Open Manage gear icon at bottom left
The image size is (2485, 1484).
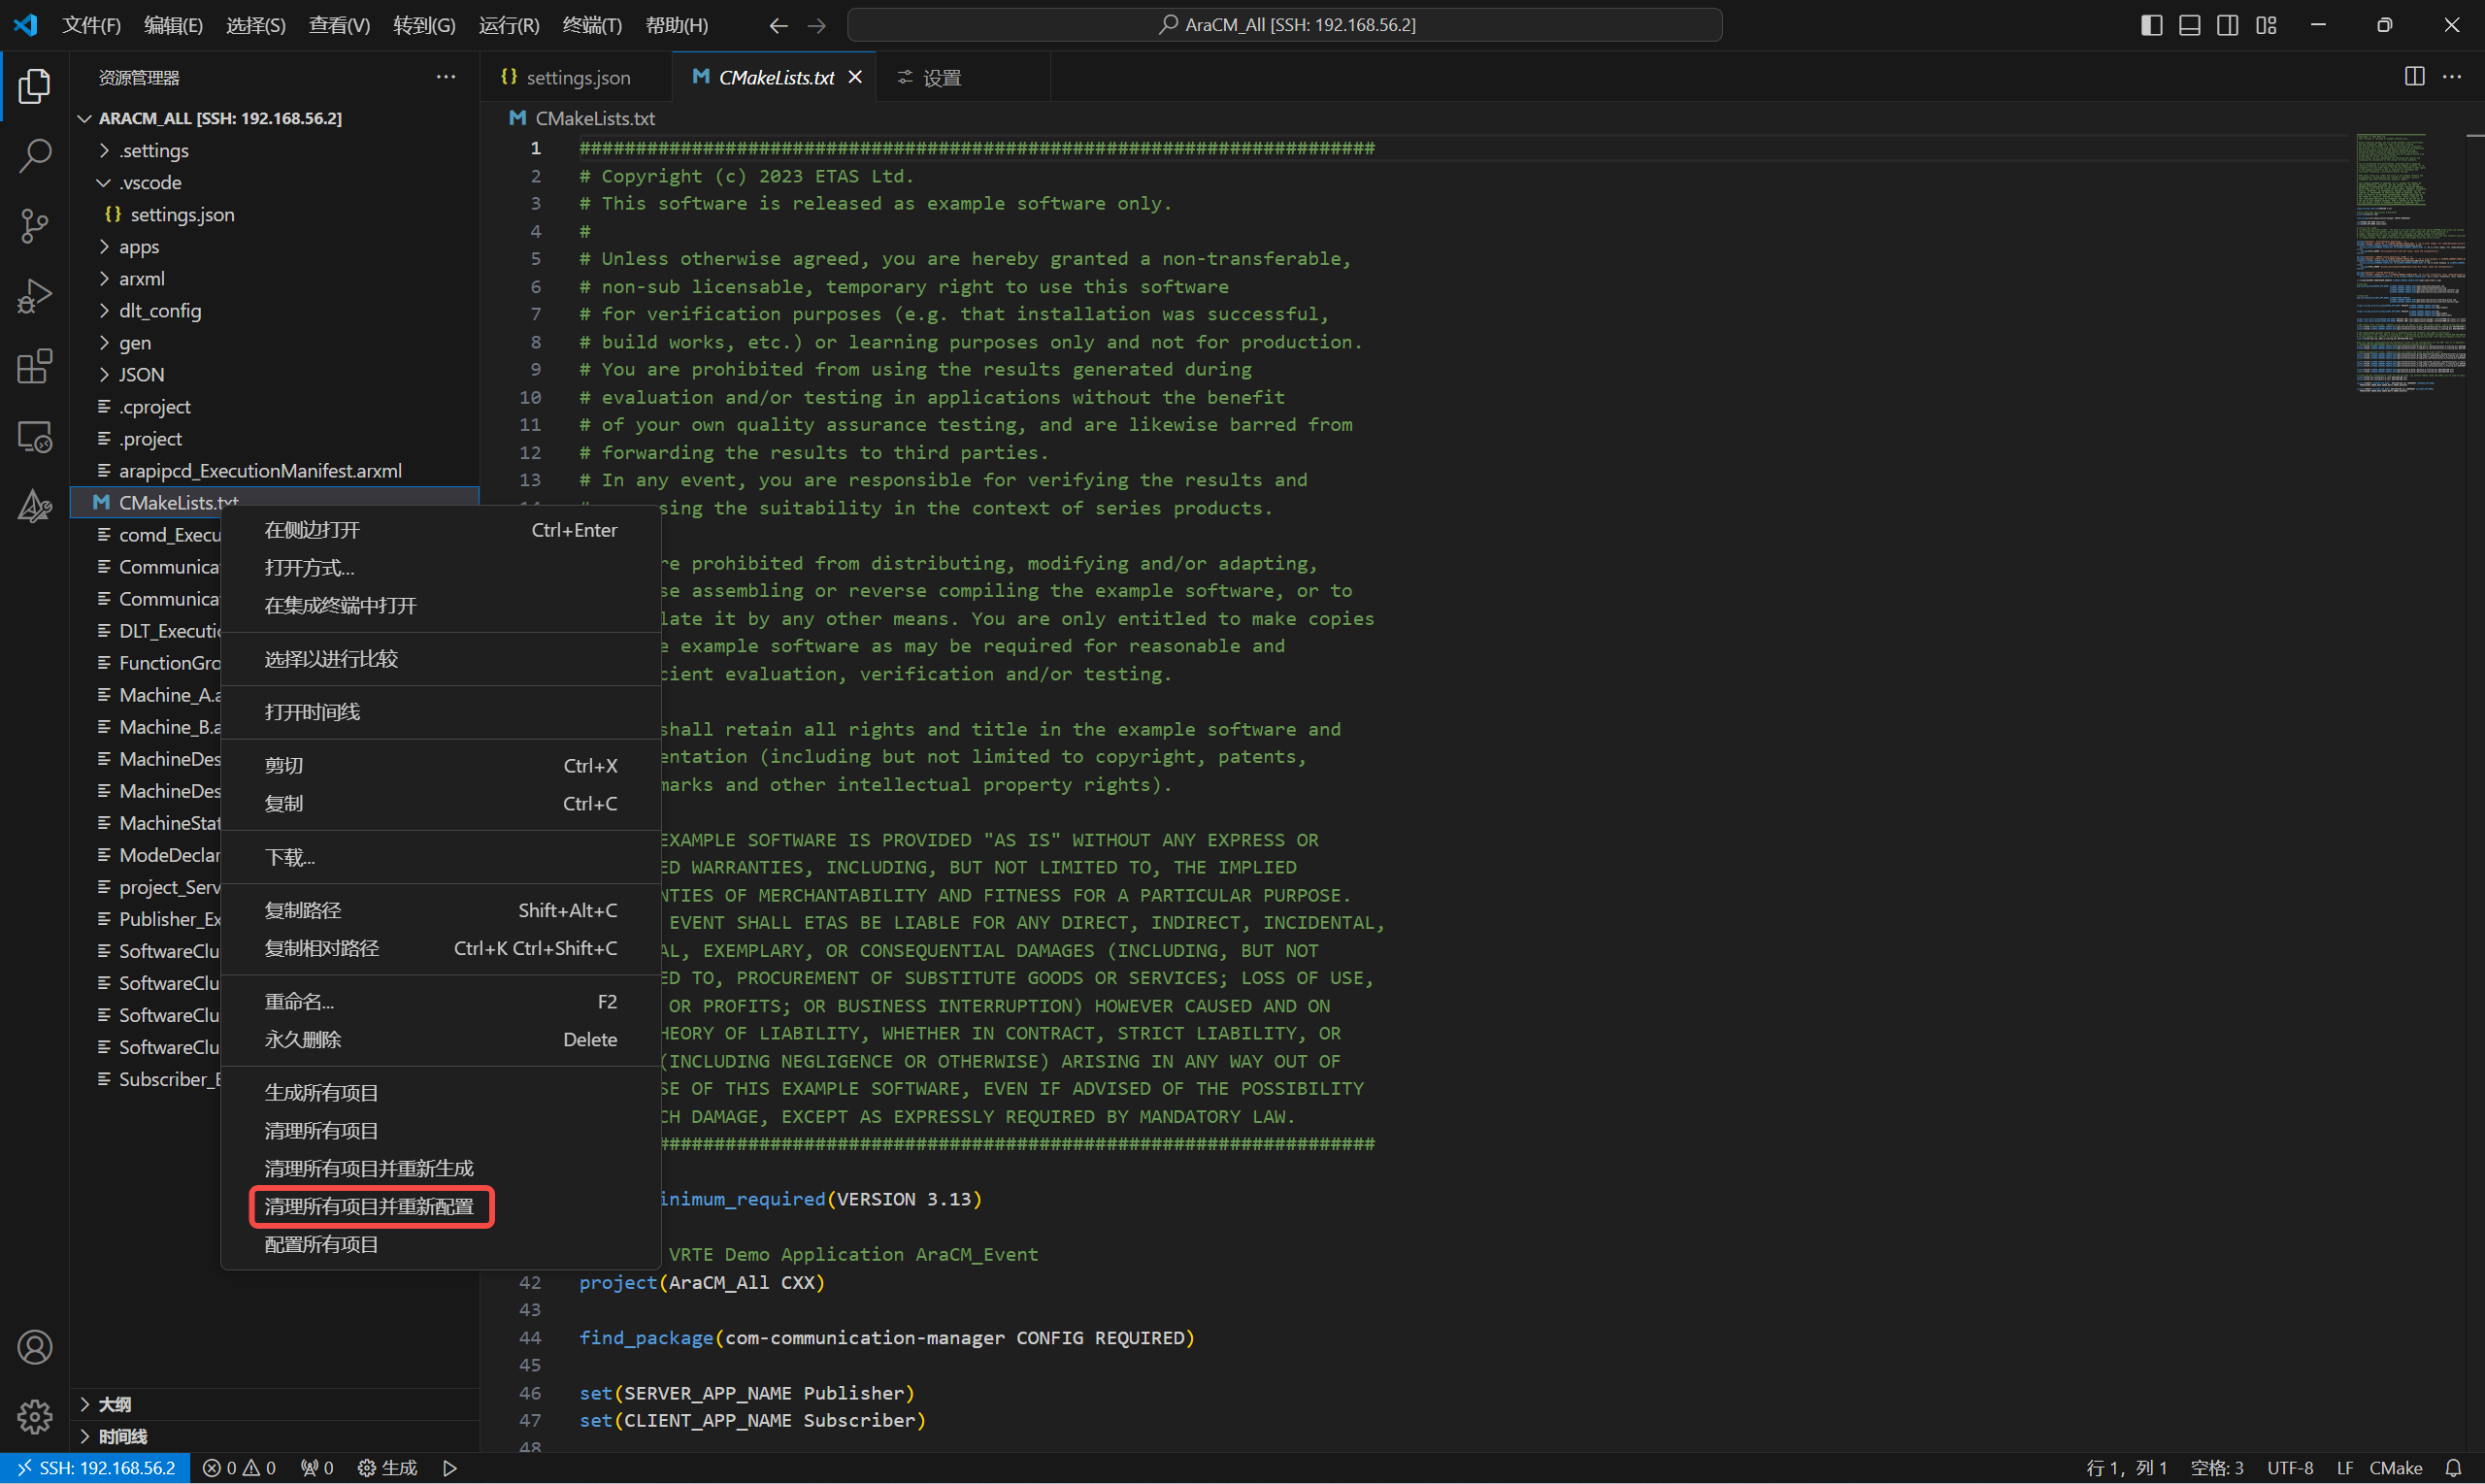(x=35, y=1417)
